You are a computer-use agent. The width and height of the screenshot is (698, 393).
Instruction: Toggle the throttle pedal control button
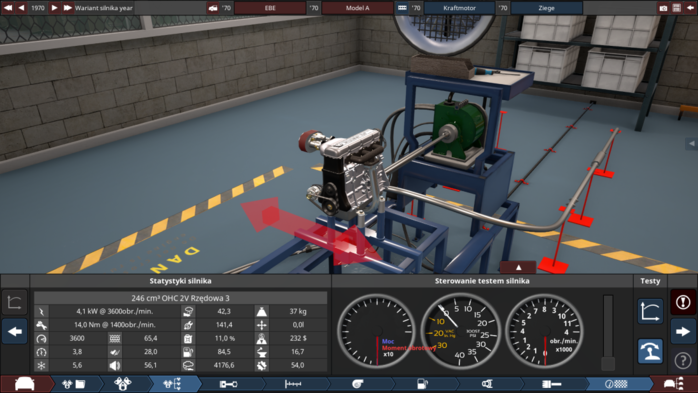[x=650, y=351]
